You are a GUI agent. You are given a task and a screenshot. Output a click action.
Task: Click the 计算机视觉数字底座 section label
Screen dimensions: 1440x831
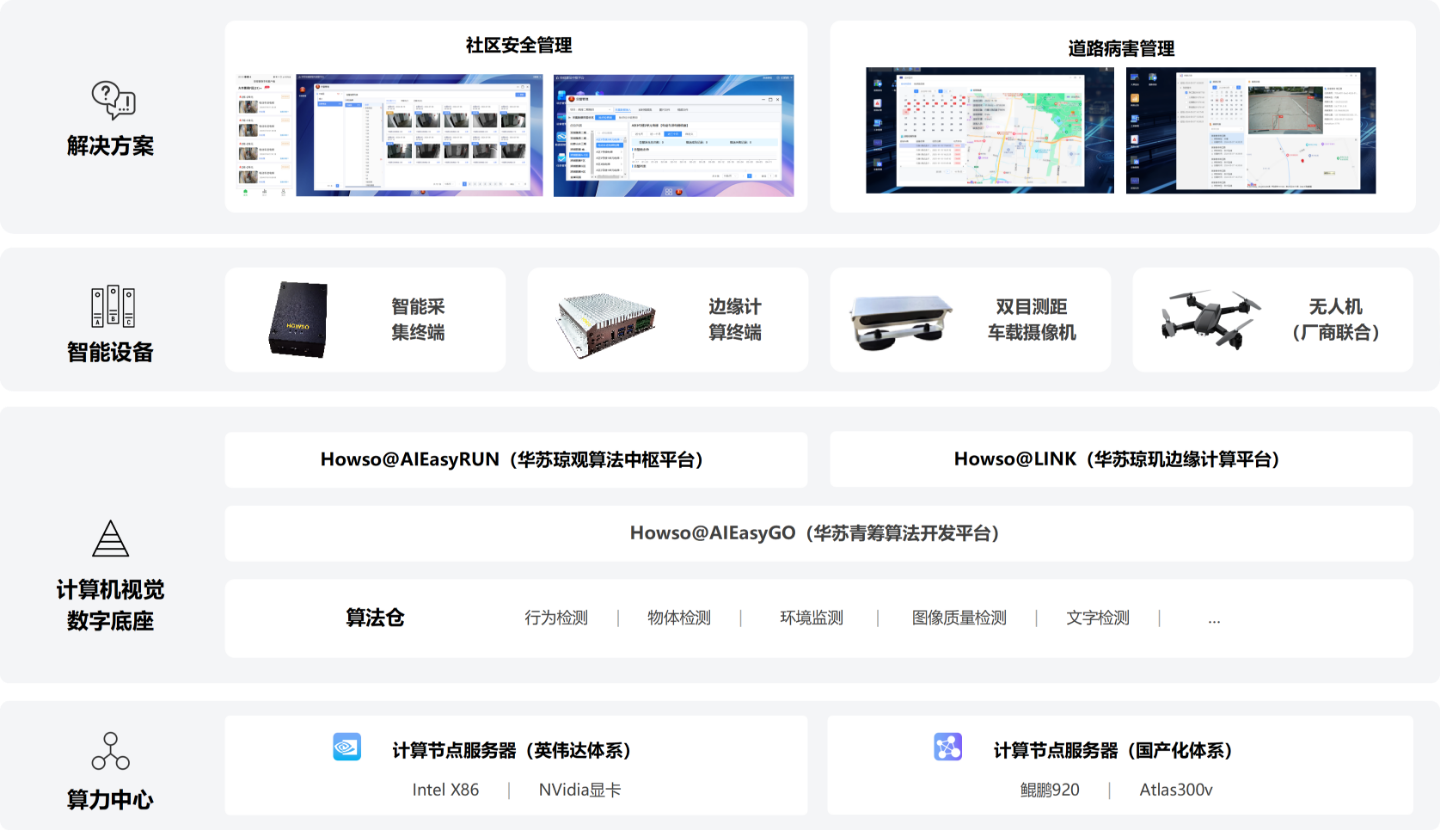coord(110,605)
